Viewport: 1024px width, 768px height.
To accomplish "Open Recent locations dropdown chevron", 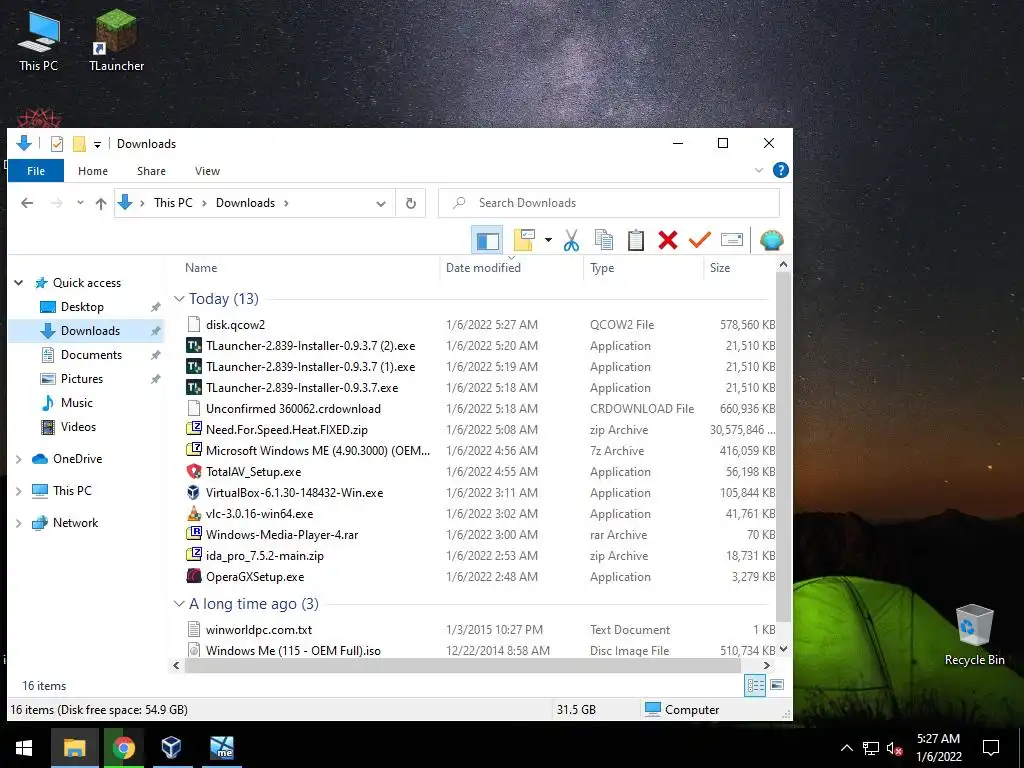I will pos(80,203).
